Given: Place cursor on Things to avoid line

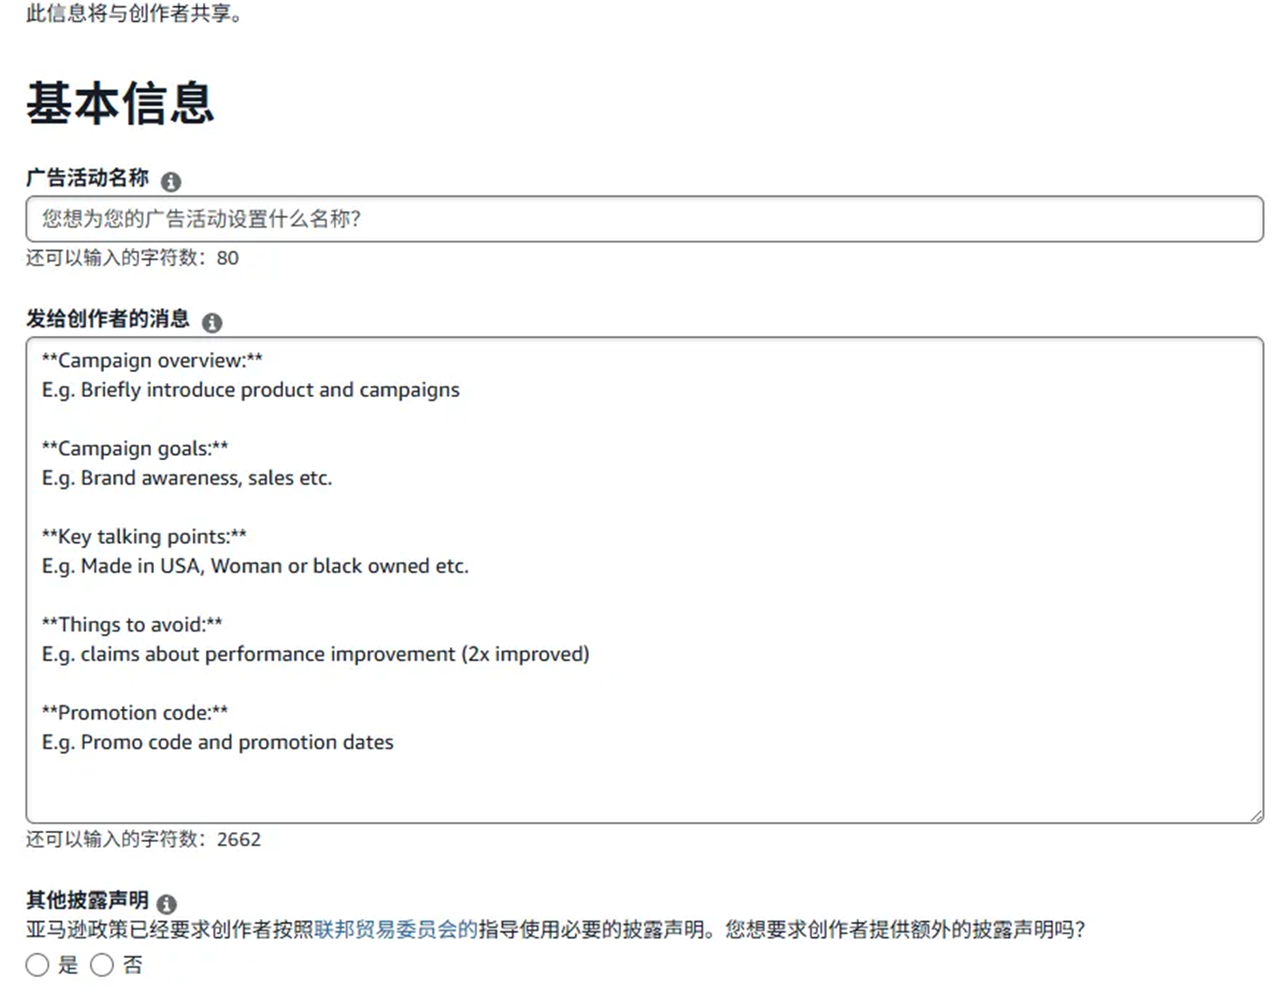Looking at the screenshot, I should coord(132,624).
